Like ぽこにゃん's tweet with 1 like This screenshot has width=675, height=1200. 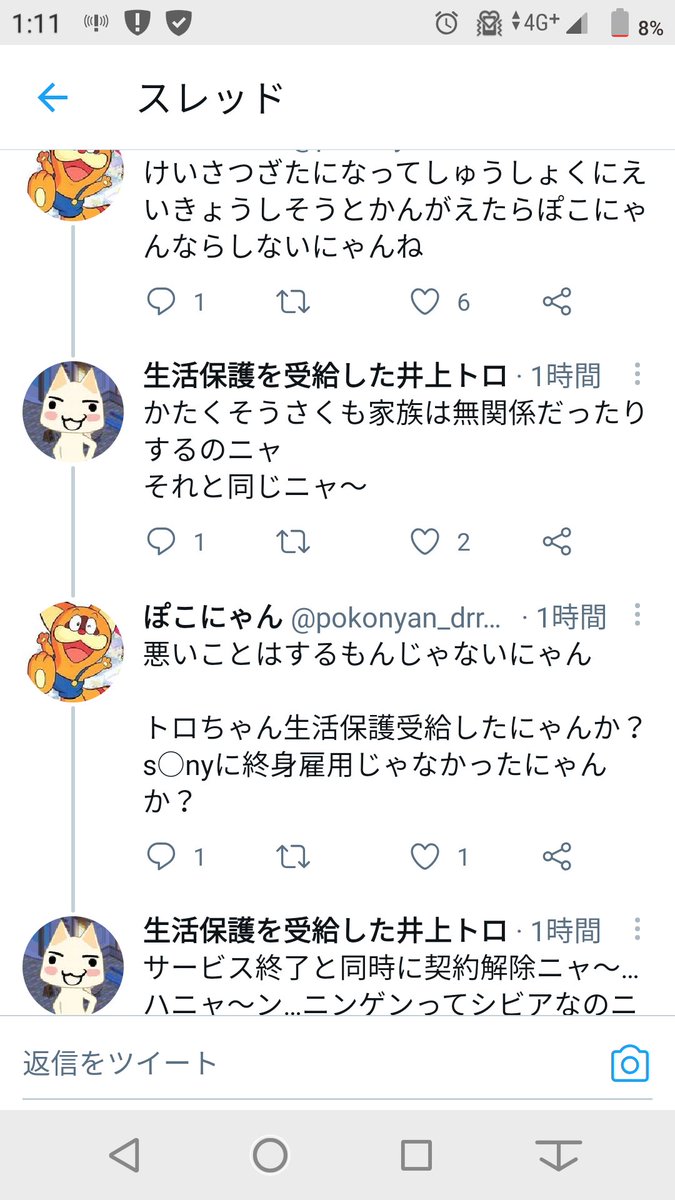click(426, 856)
